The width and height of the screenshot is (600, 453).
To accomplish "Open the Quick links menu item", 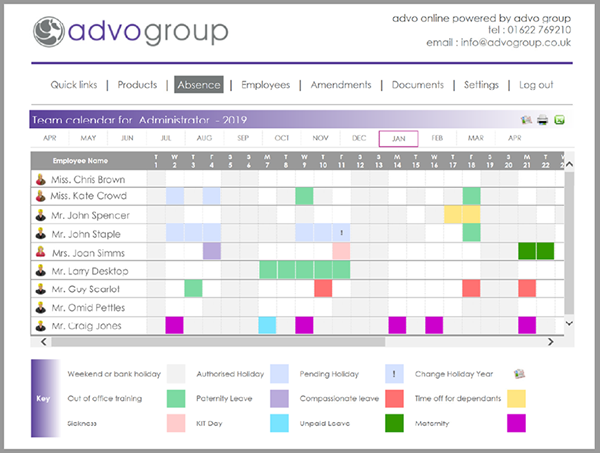I will 74,85.
